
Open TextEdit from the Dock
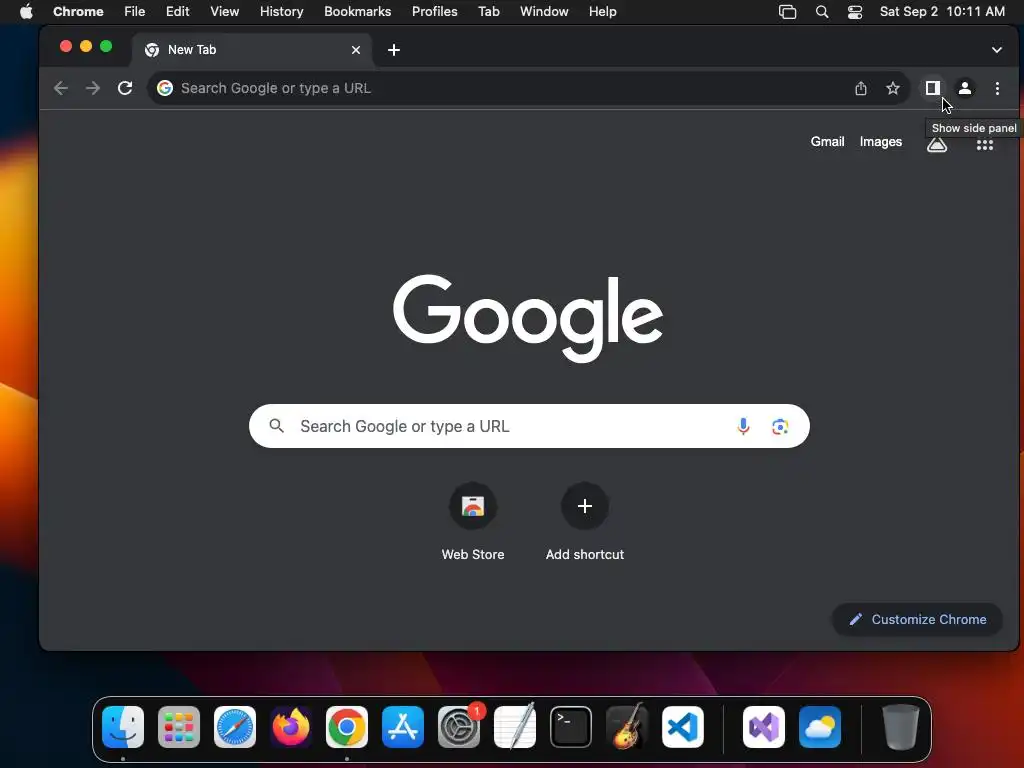515,727
